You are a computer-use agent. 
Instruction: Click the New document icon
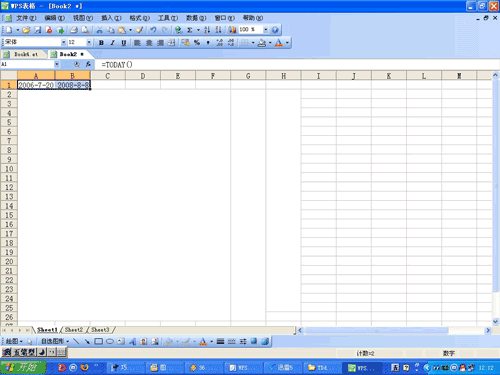pos(9,30)
